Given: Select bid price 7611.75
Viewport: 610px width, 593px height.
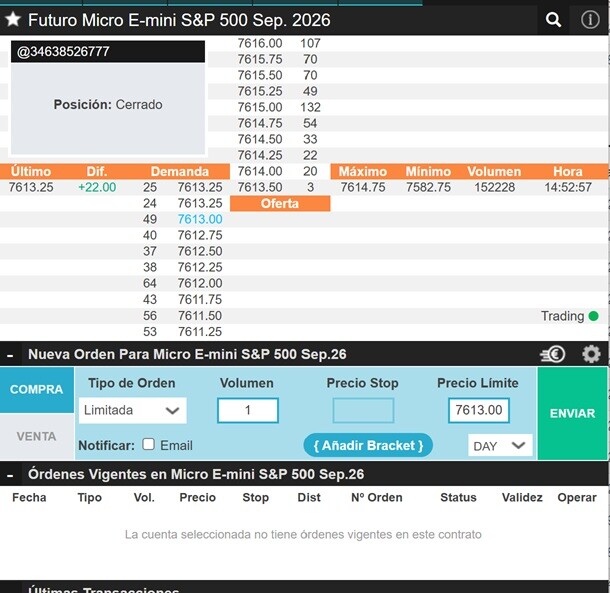Looking at the screenshot, I should coord(200,299).
